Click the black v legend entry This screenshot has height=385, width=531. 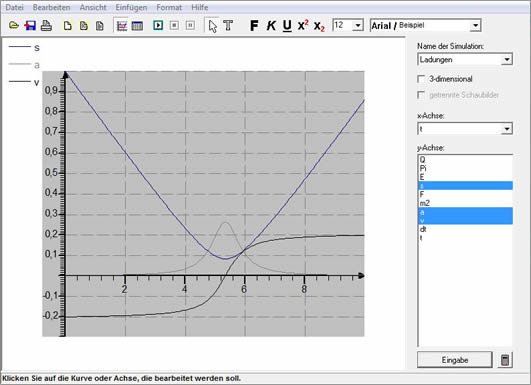pos(24,82)
